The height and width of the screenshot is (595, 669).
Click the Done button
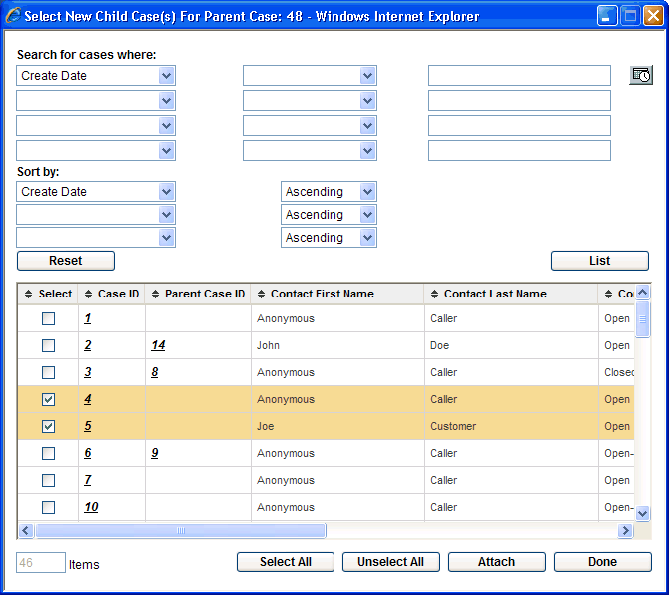coord(602,562)
